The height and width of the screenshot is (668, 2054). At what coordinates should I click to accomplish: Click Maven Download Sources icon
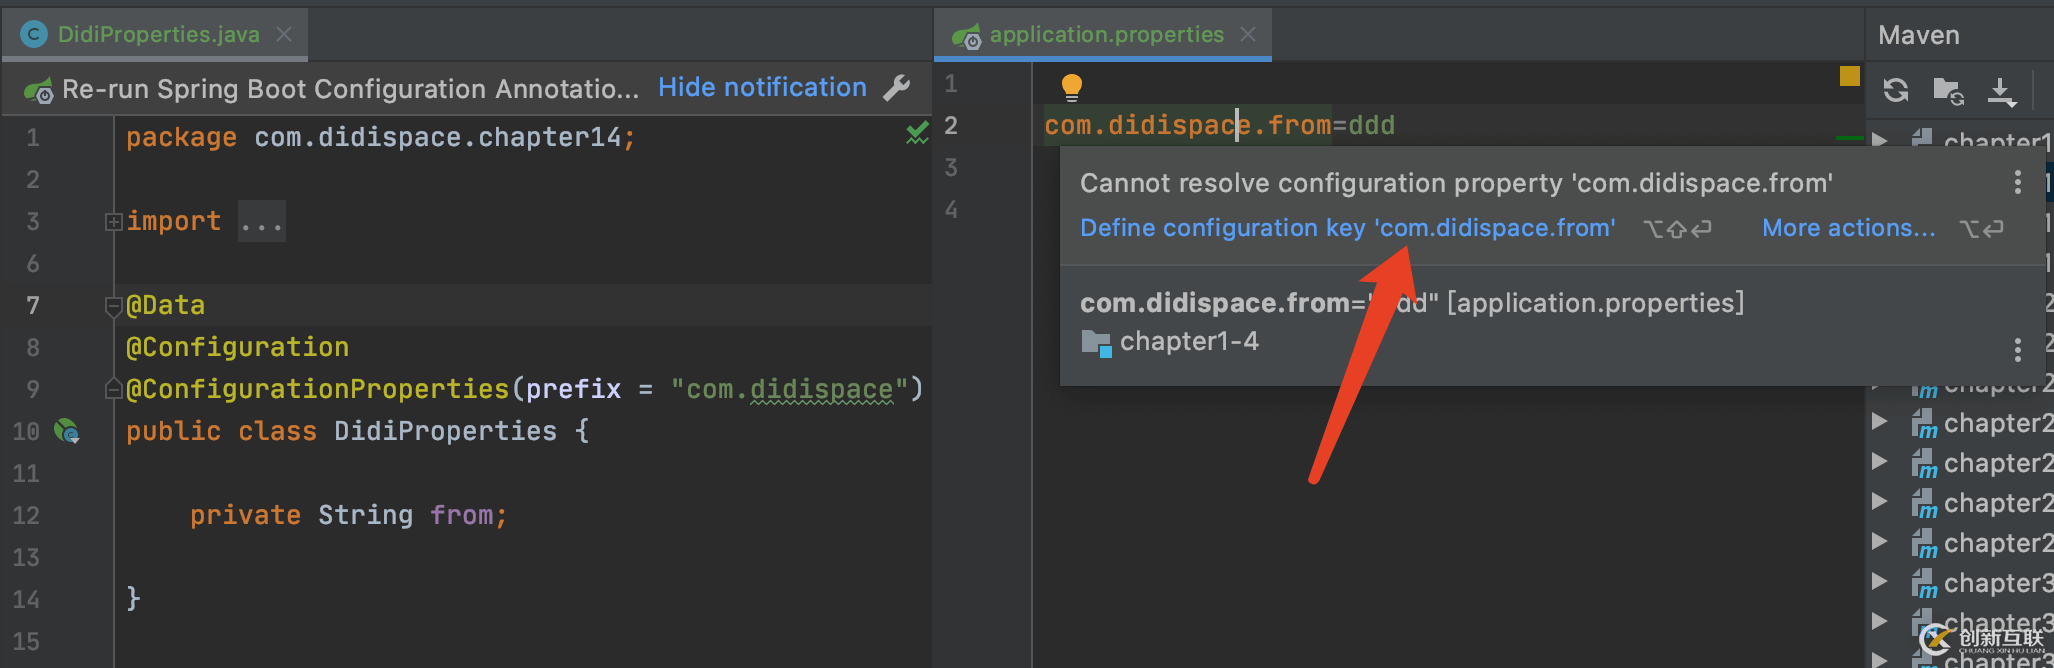[2000, 91]
